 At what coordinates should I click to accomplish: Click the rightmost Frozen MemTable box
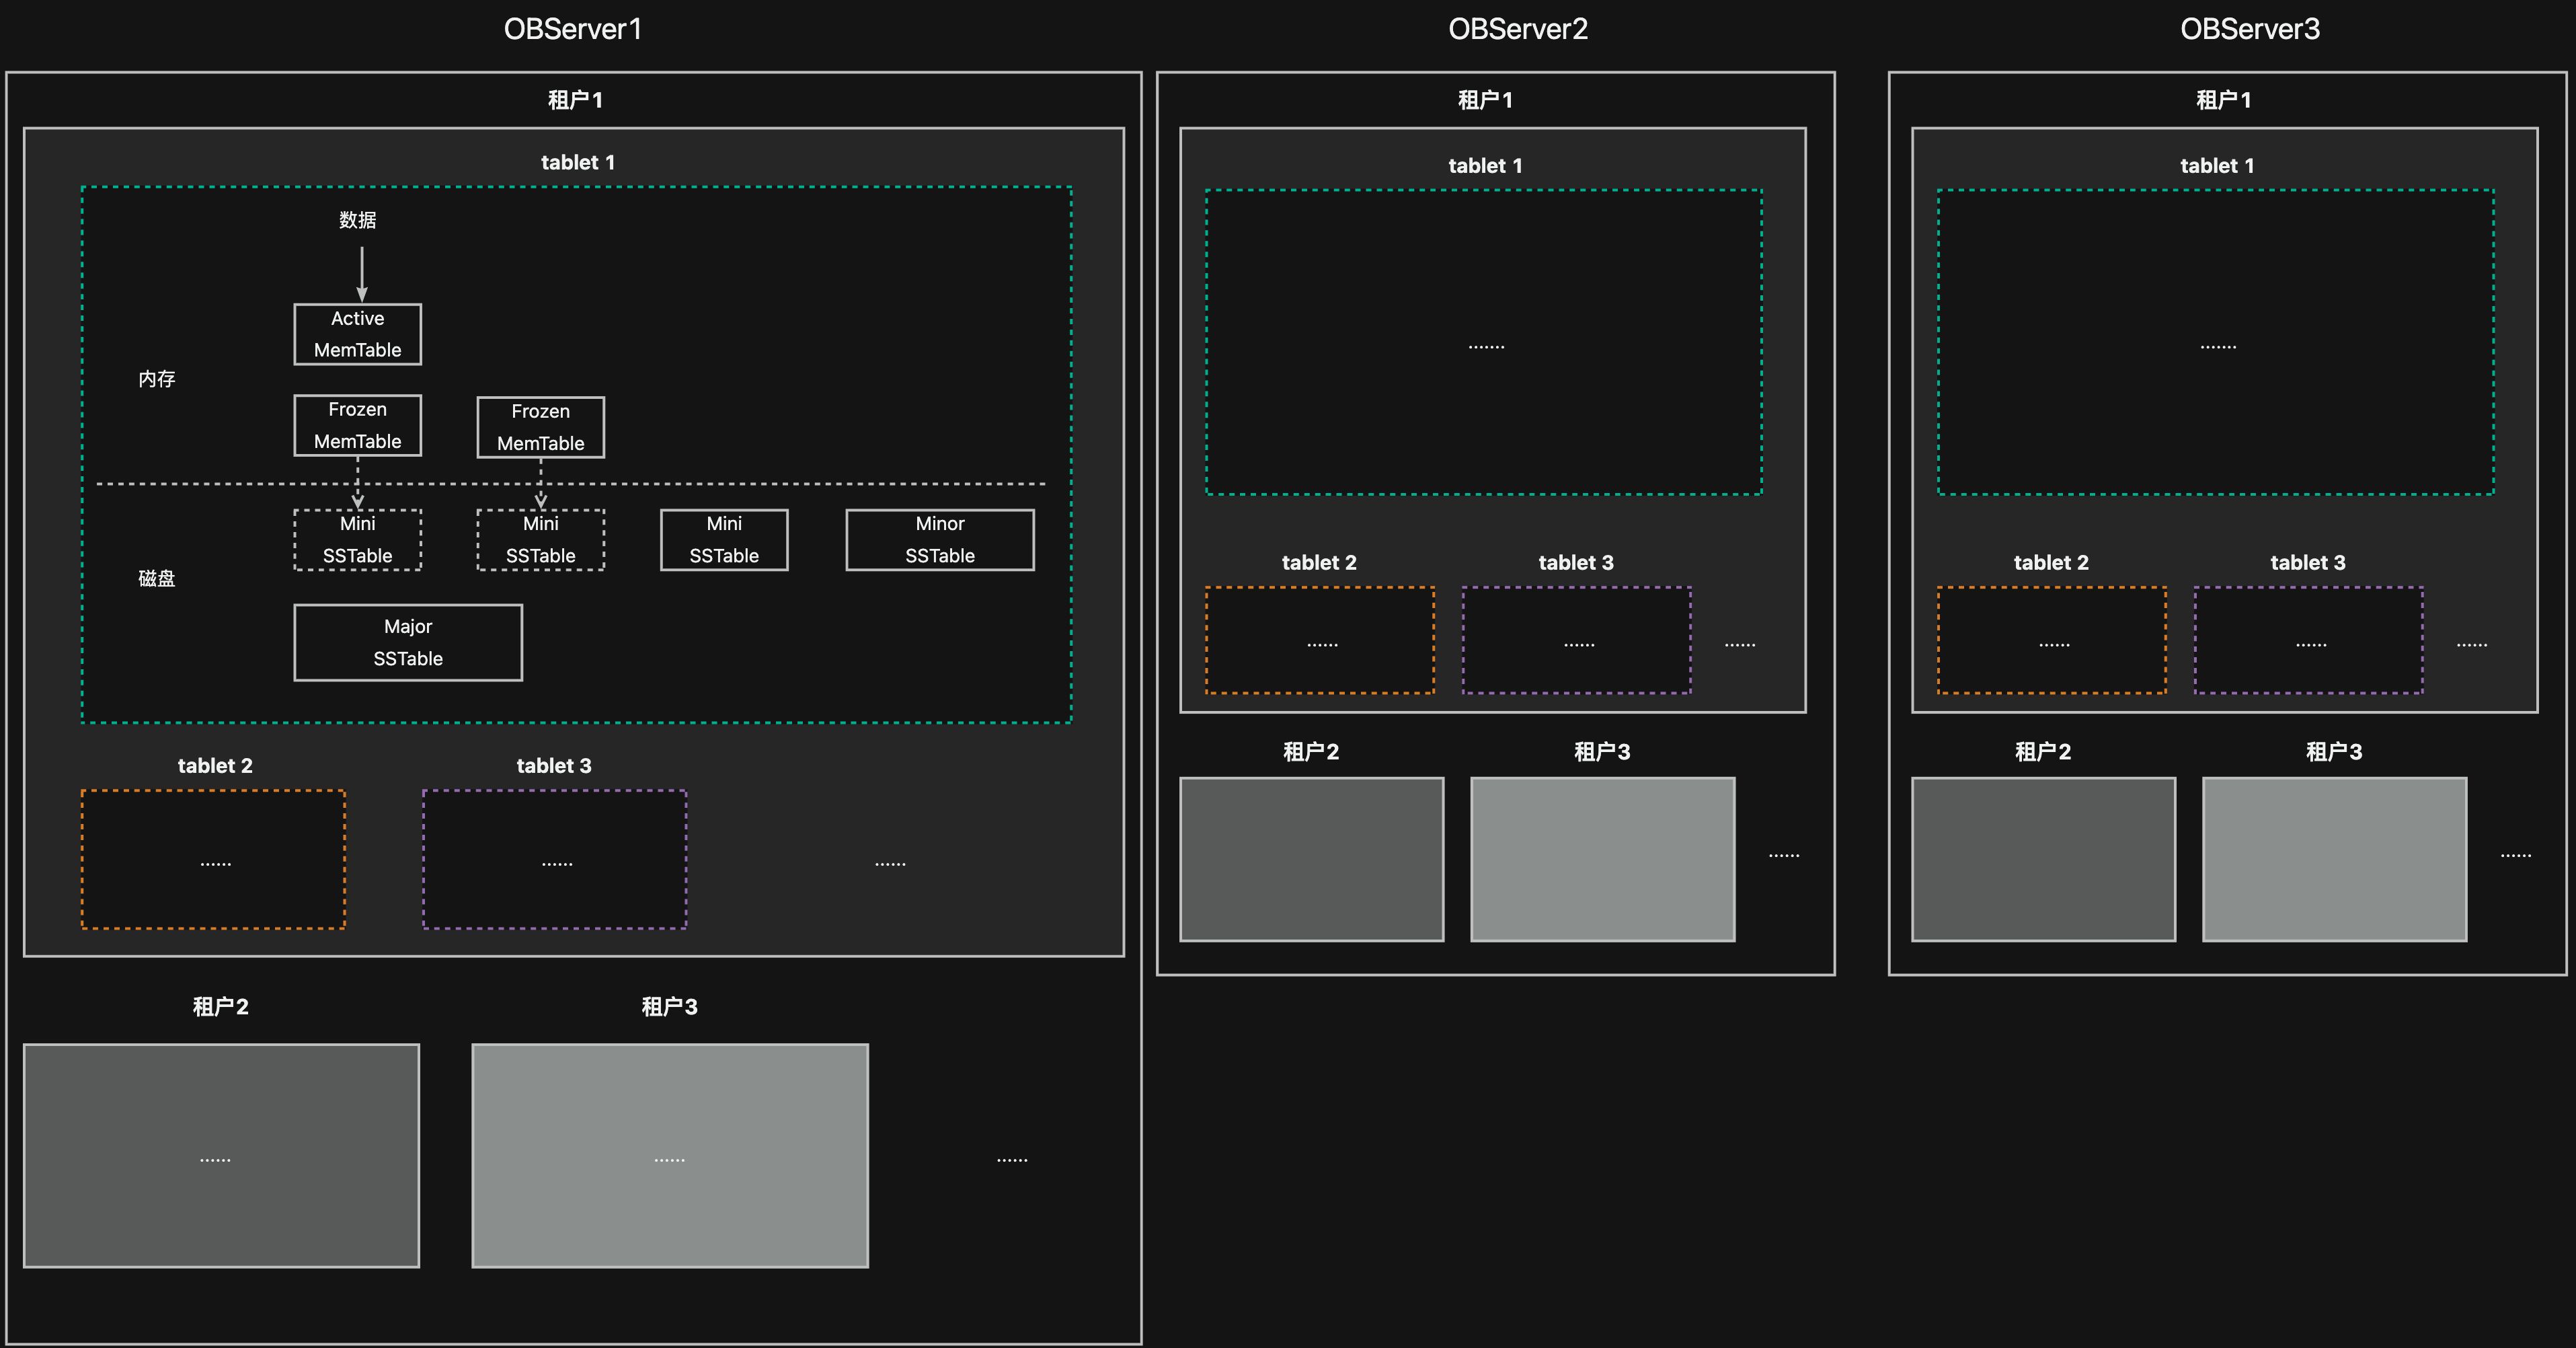click(540, 427)
